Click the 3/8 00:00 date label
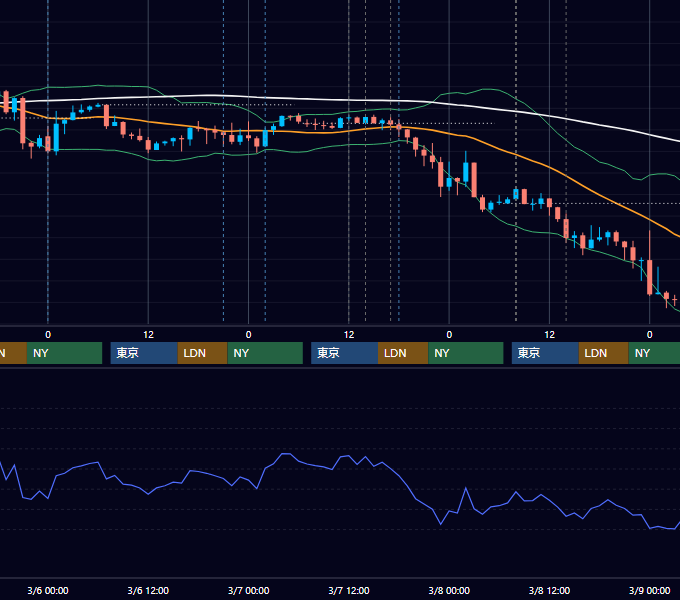Screen dimensions: 680x600 (449, 590)
